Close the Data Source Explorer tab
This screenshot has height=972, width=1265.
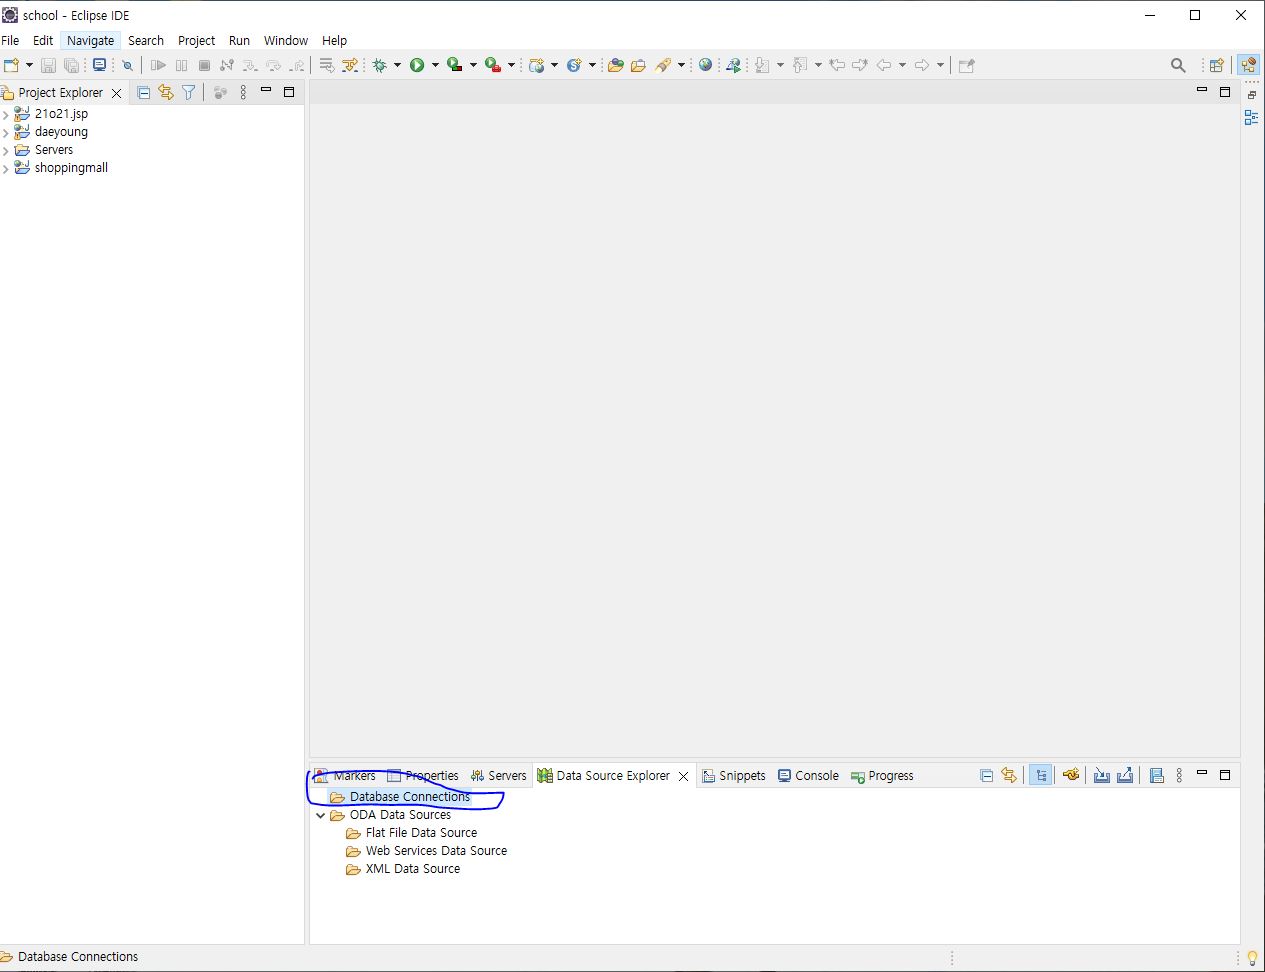click(684, 775)
